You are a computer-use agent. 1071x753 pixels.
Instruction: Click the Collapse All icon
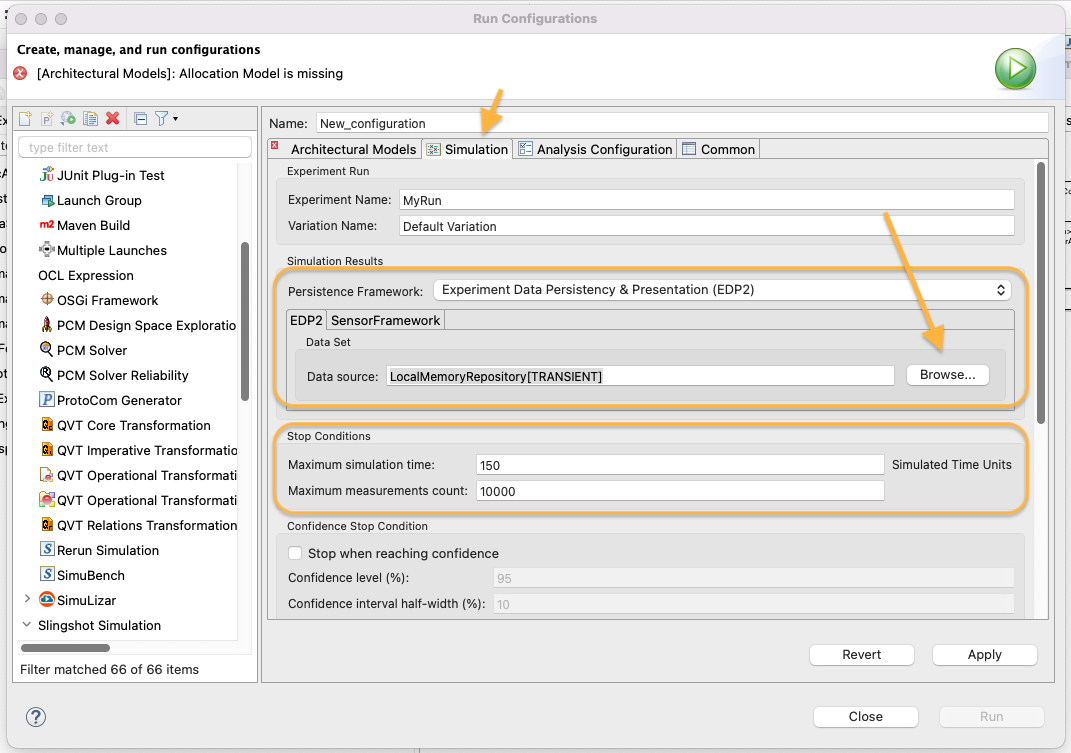click(141, 119)
